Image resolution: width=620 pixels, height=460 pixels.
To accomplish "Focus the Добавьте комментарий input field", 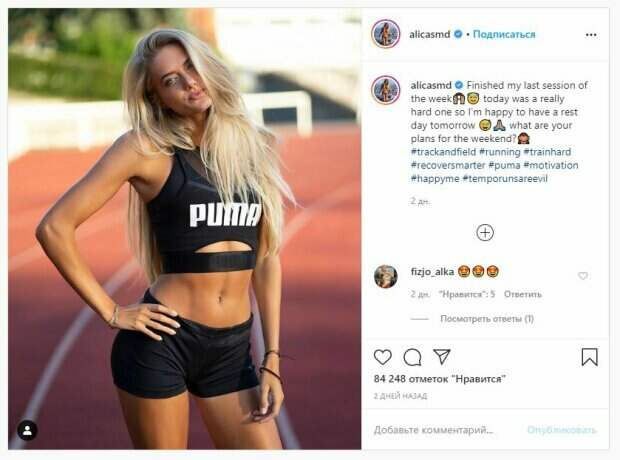I will tap(445, 430).
